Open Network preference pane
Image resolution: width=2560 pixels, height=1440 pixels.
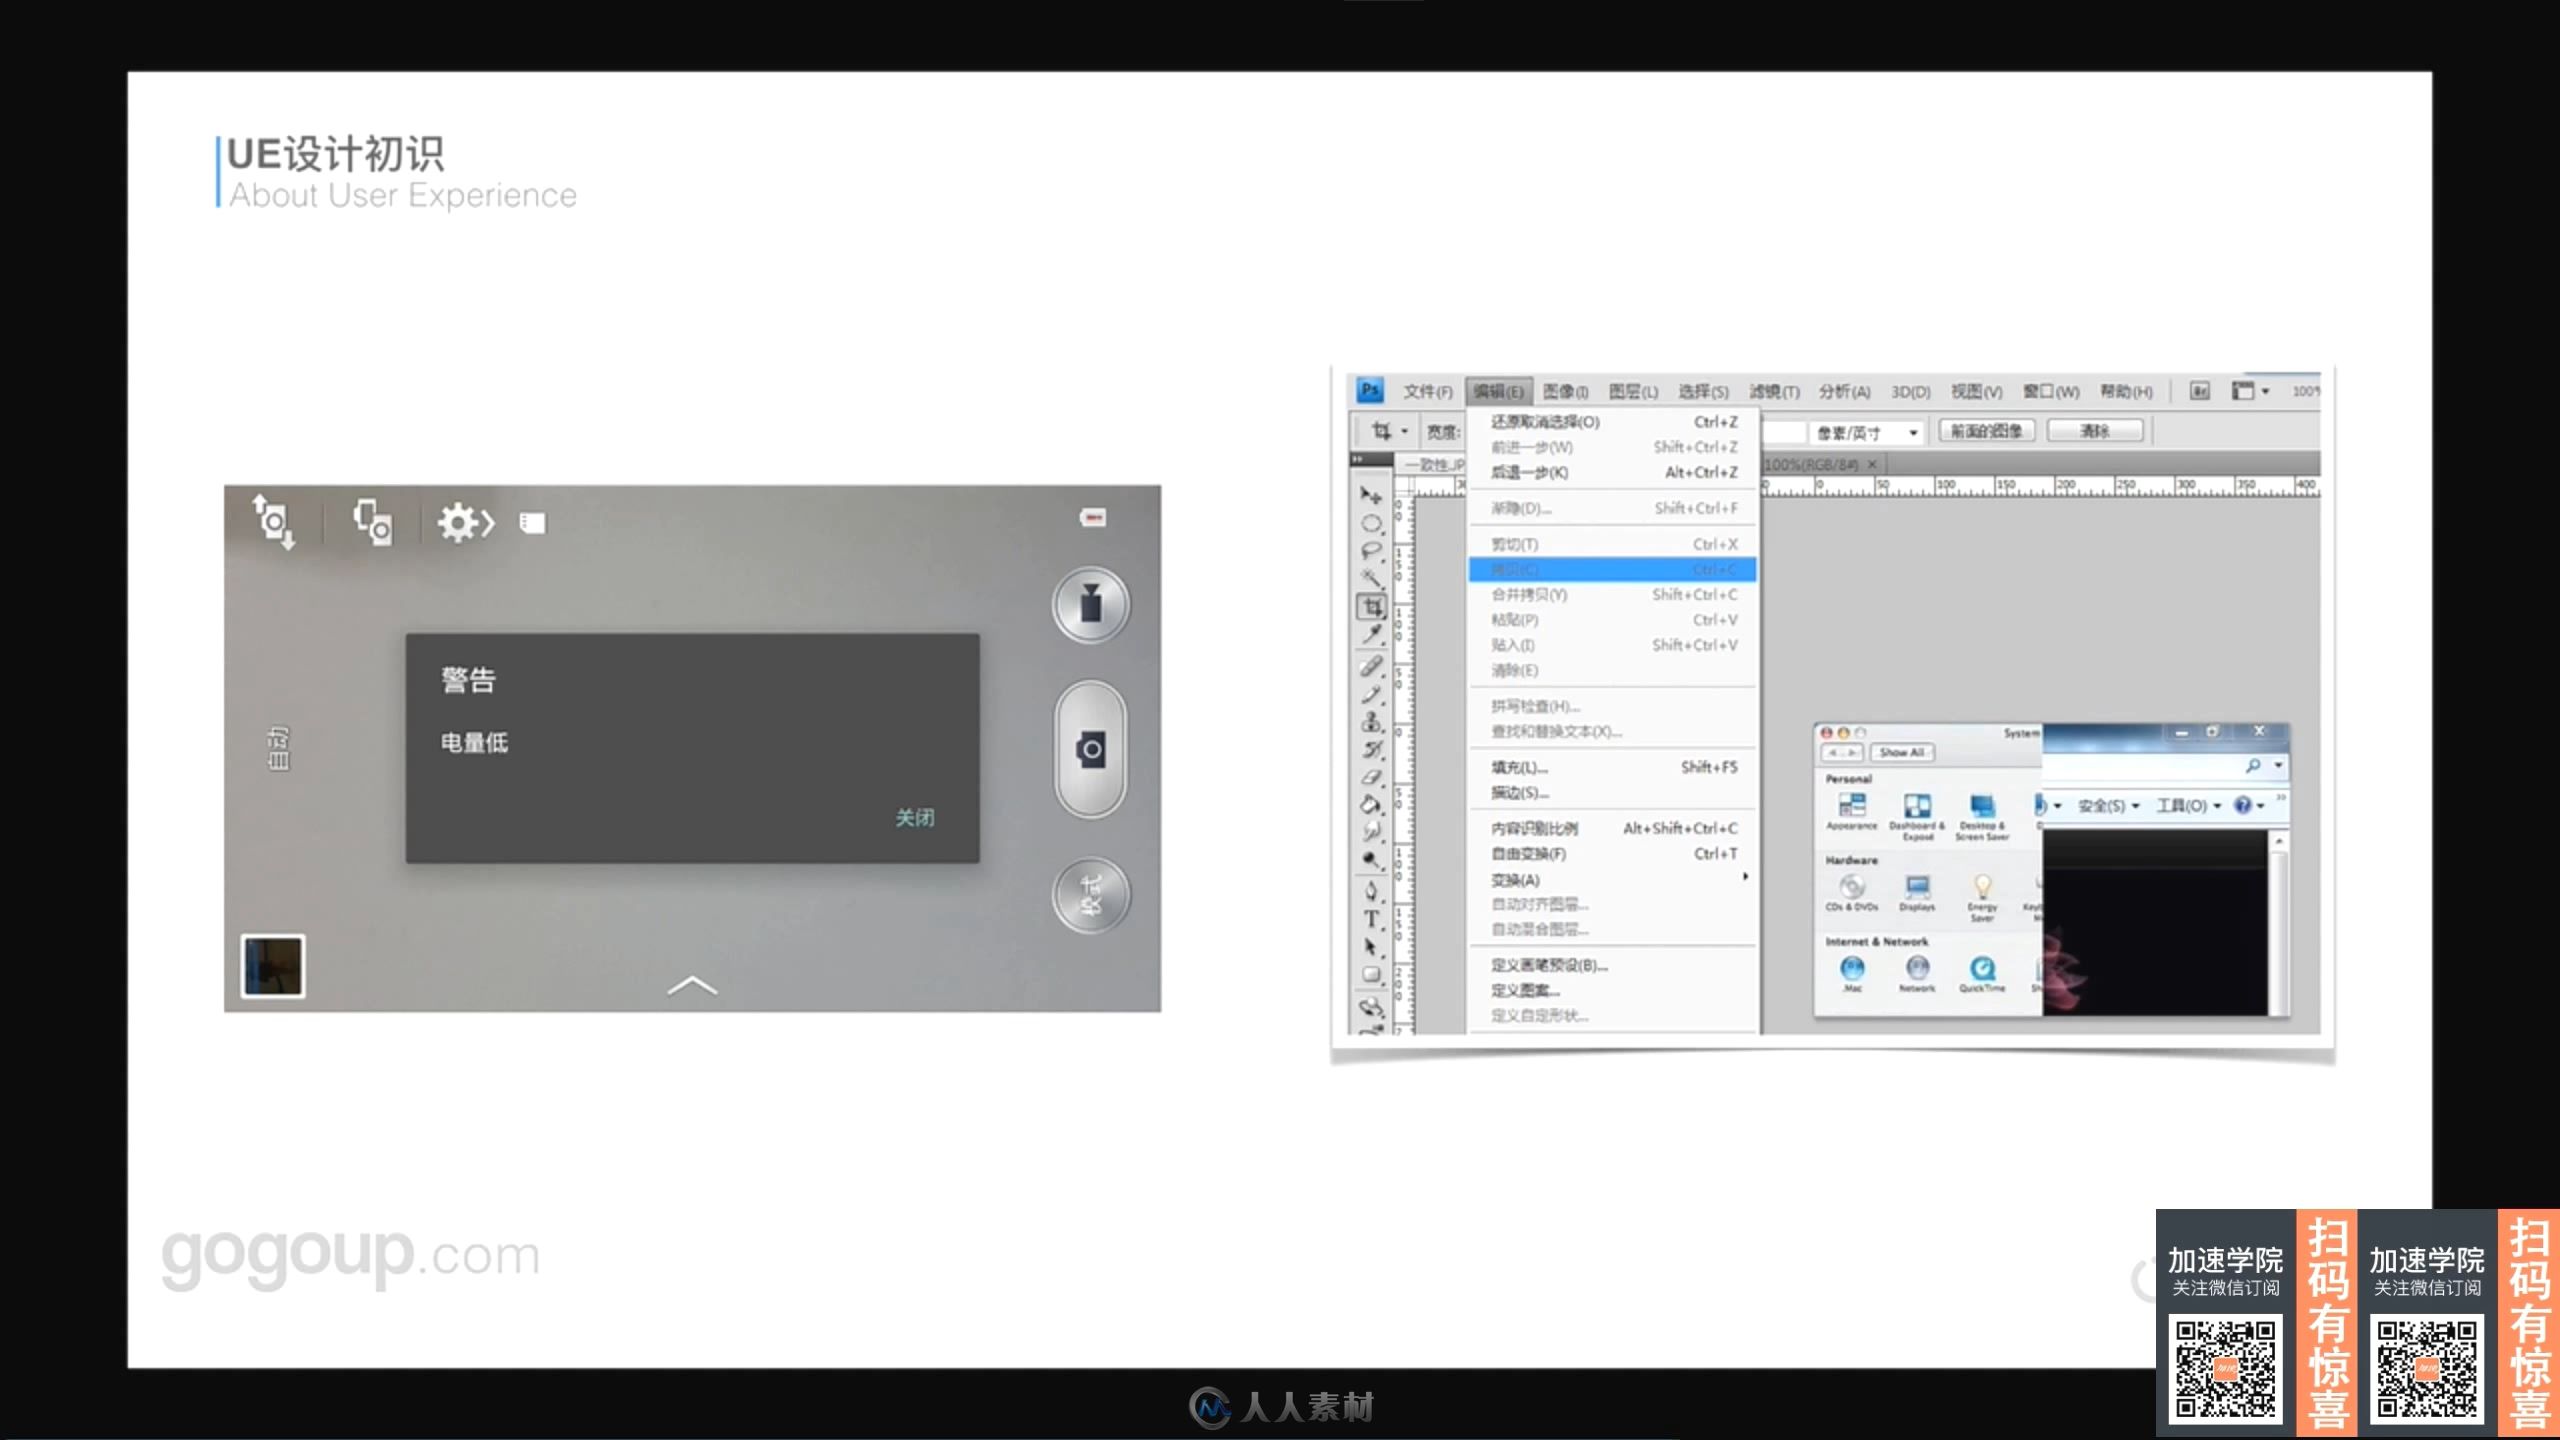(1916, 973)
